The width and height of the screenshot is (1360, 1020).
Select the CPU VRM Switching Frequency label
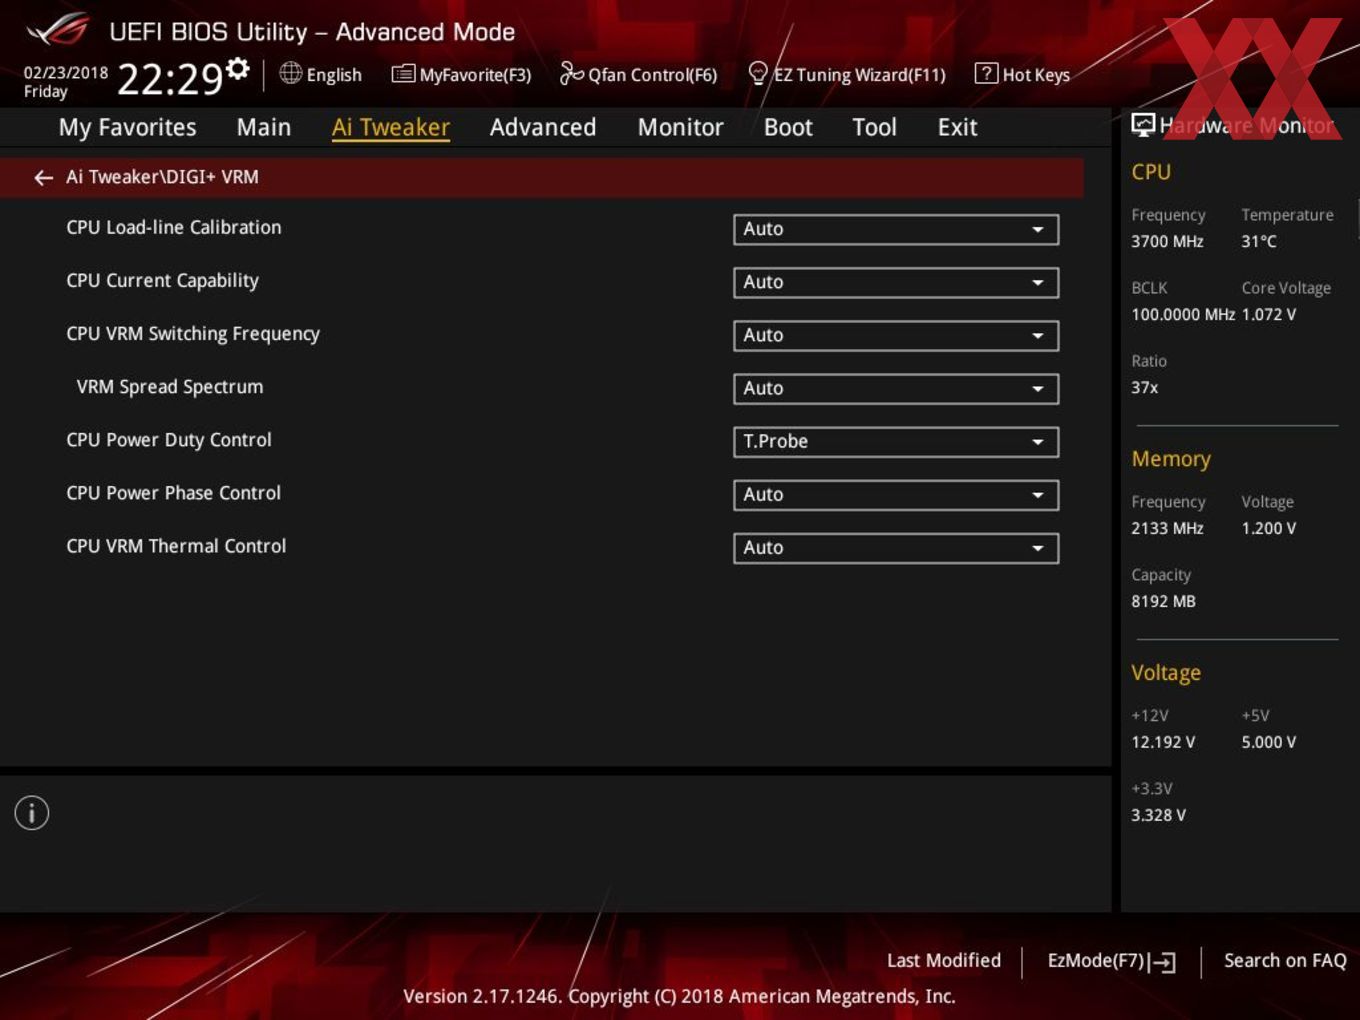[193, 334]
